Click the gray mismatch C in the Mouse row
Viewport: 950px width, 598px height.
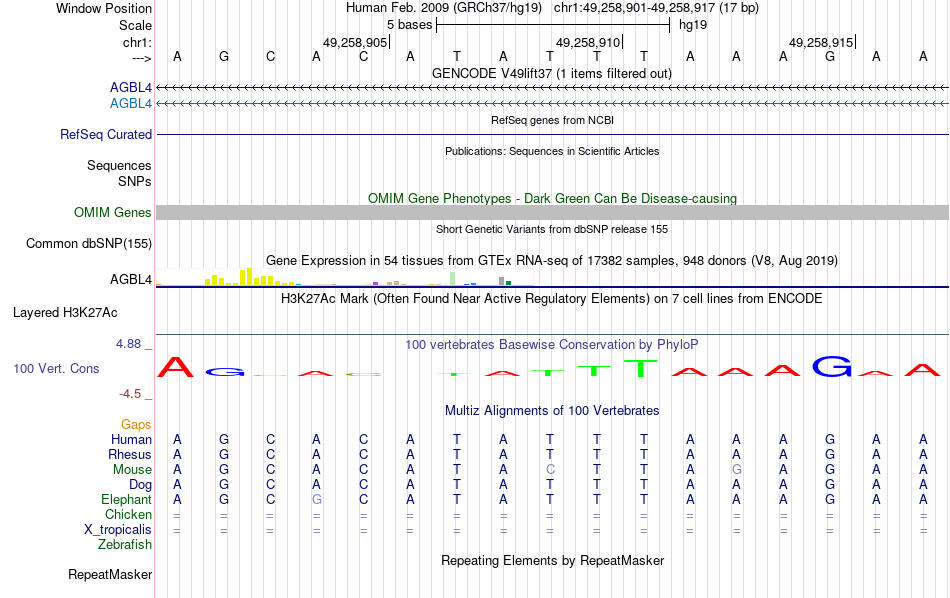[550, 470]
